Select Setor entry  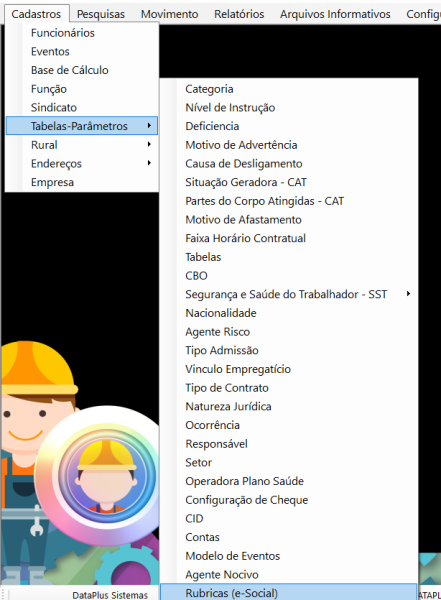click(x=289, y=463)
